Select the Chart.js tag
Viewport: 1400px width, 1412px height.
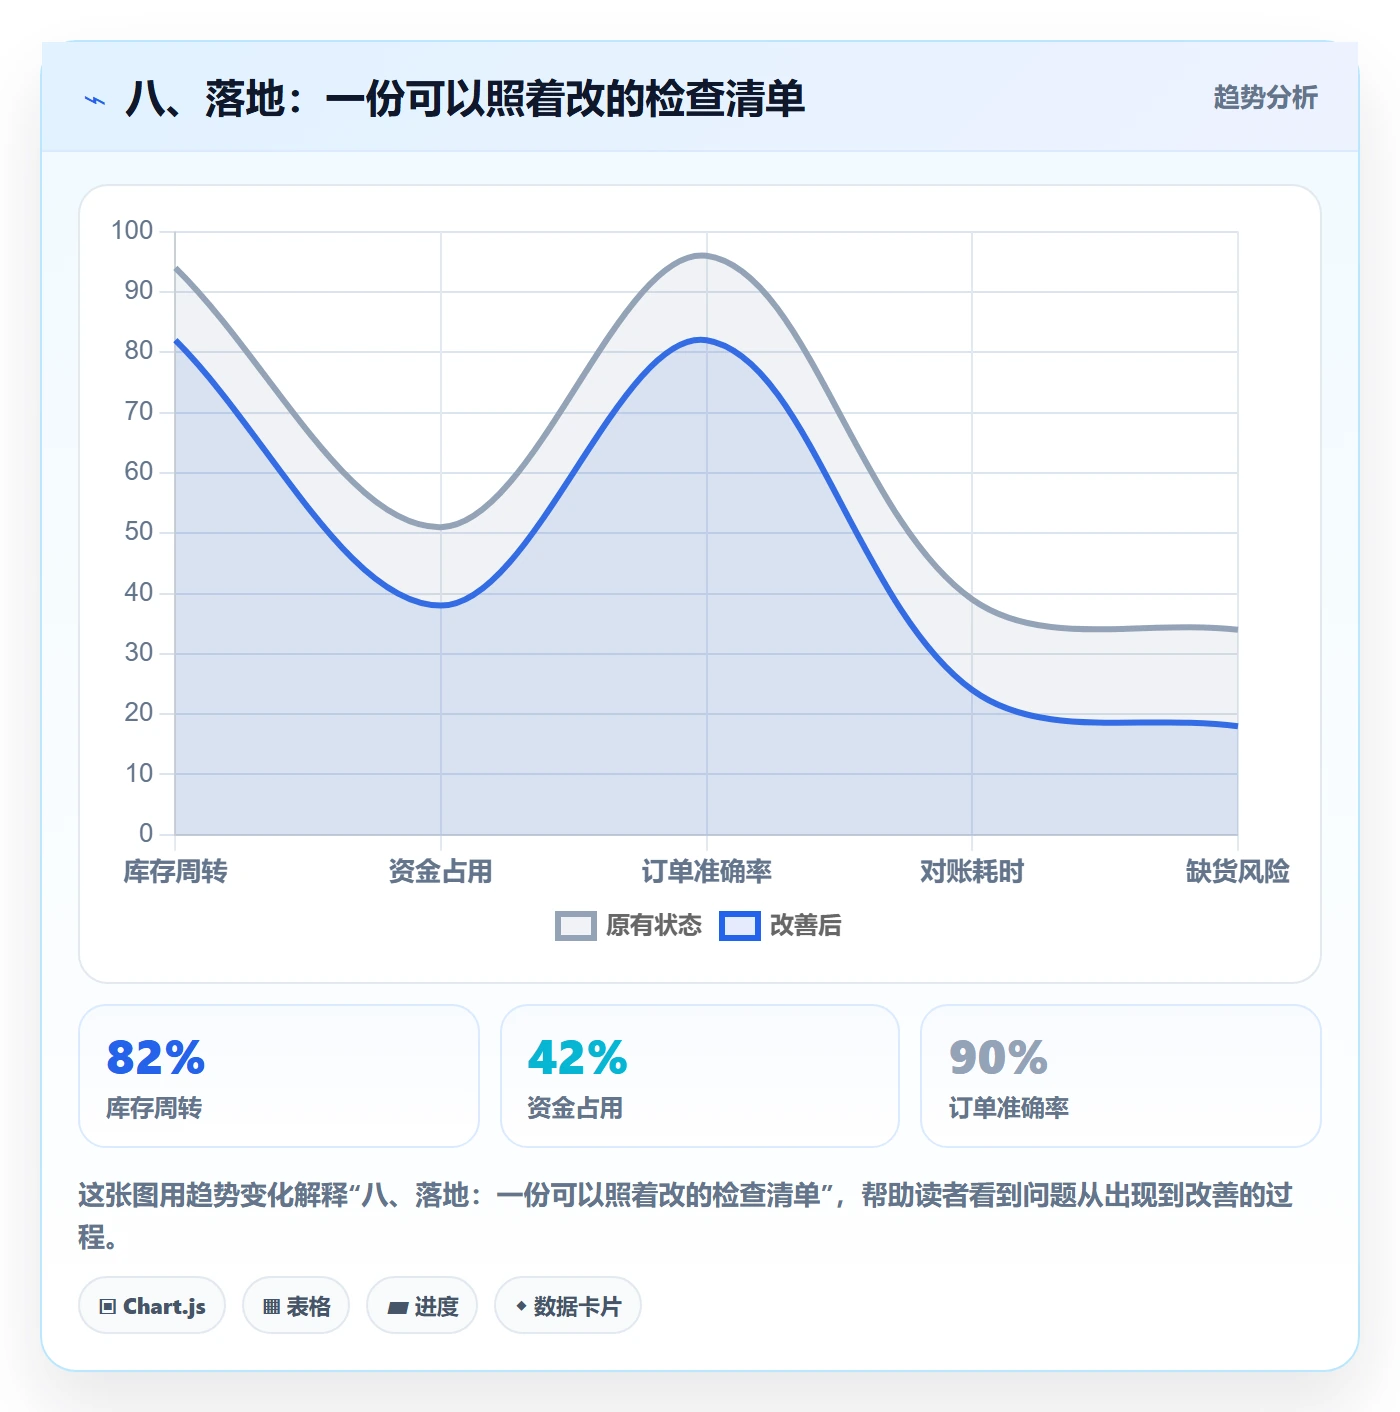[152, 1306]
